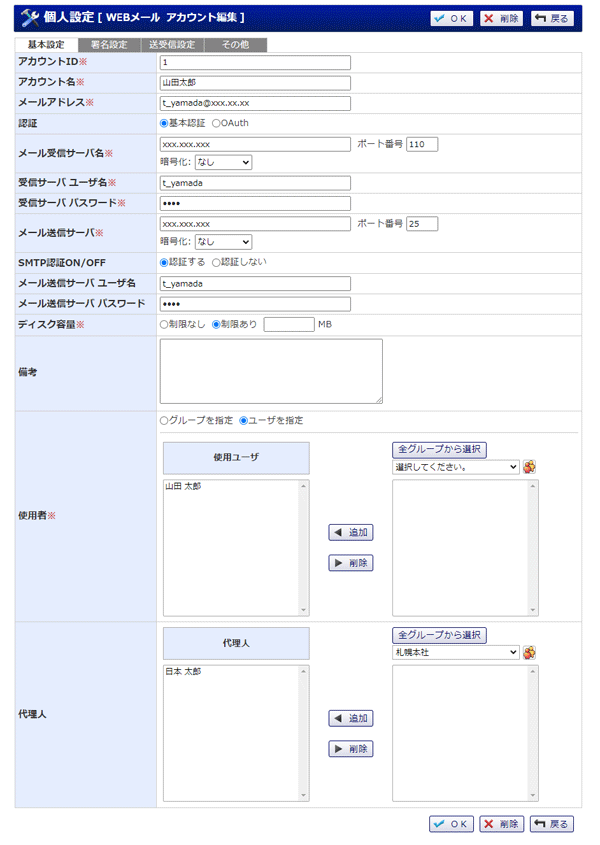Viewport: 600px width, 845px height.
Task: Choose the 制限あり disk capacity option
Action: tap(216, 324)
